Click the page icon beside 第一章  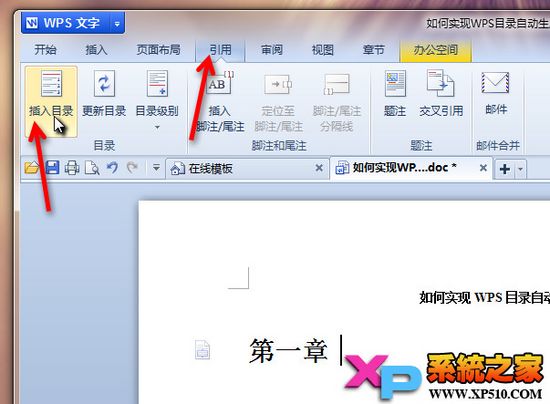(202, 350)
